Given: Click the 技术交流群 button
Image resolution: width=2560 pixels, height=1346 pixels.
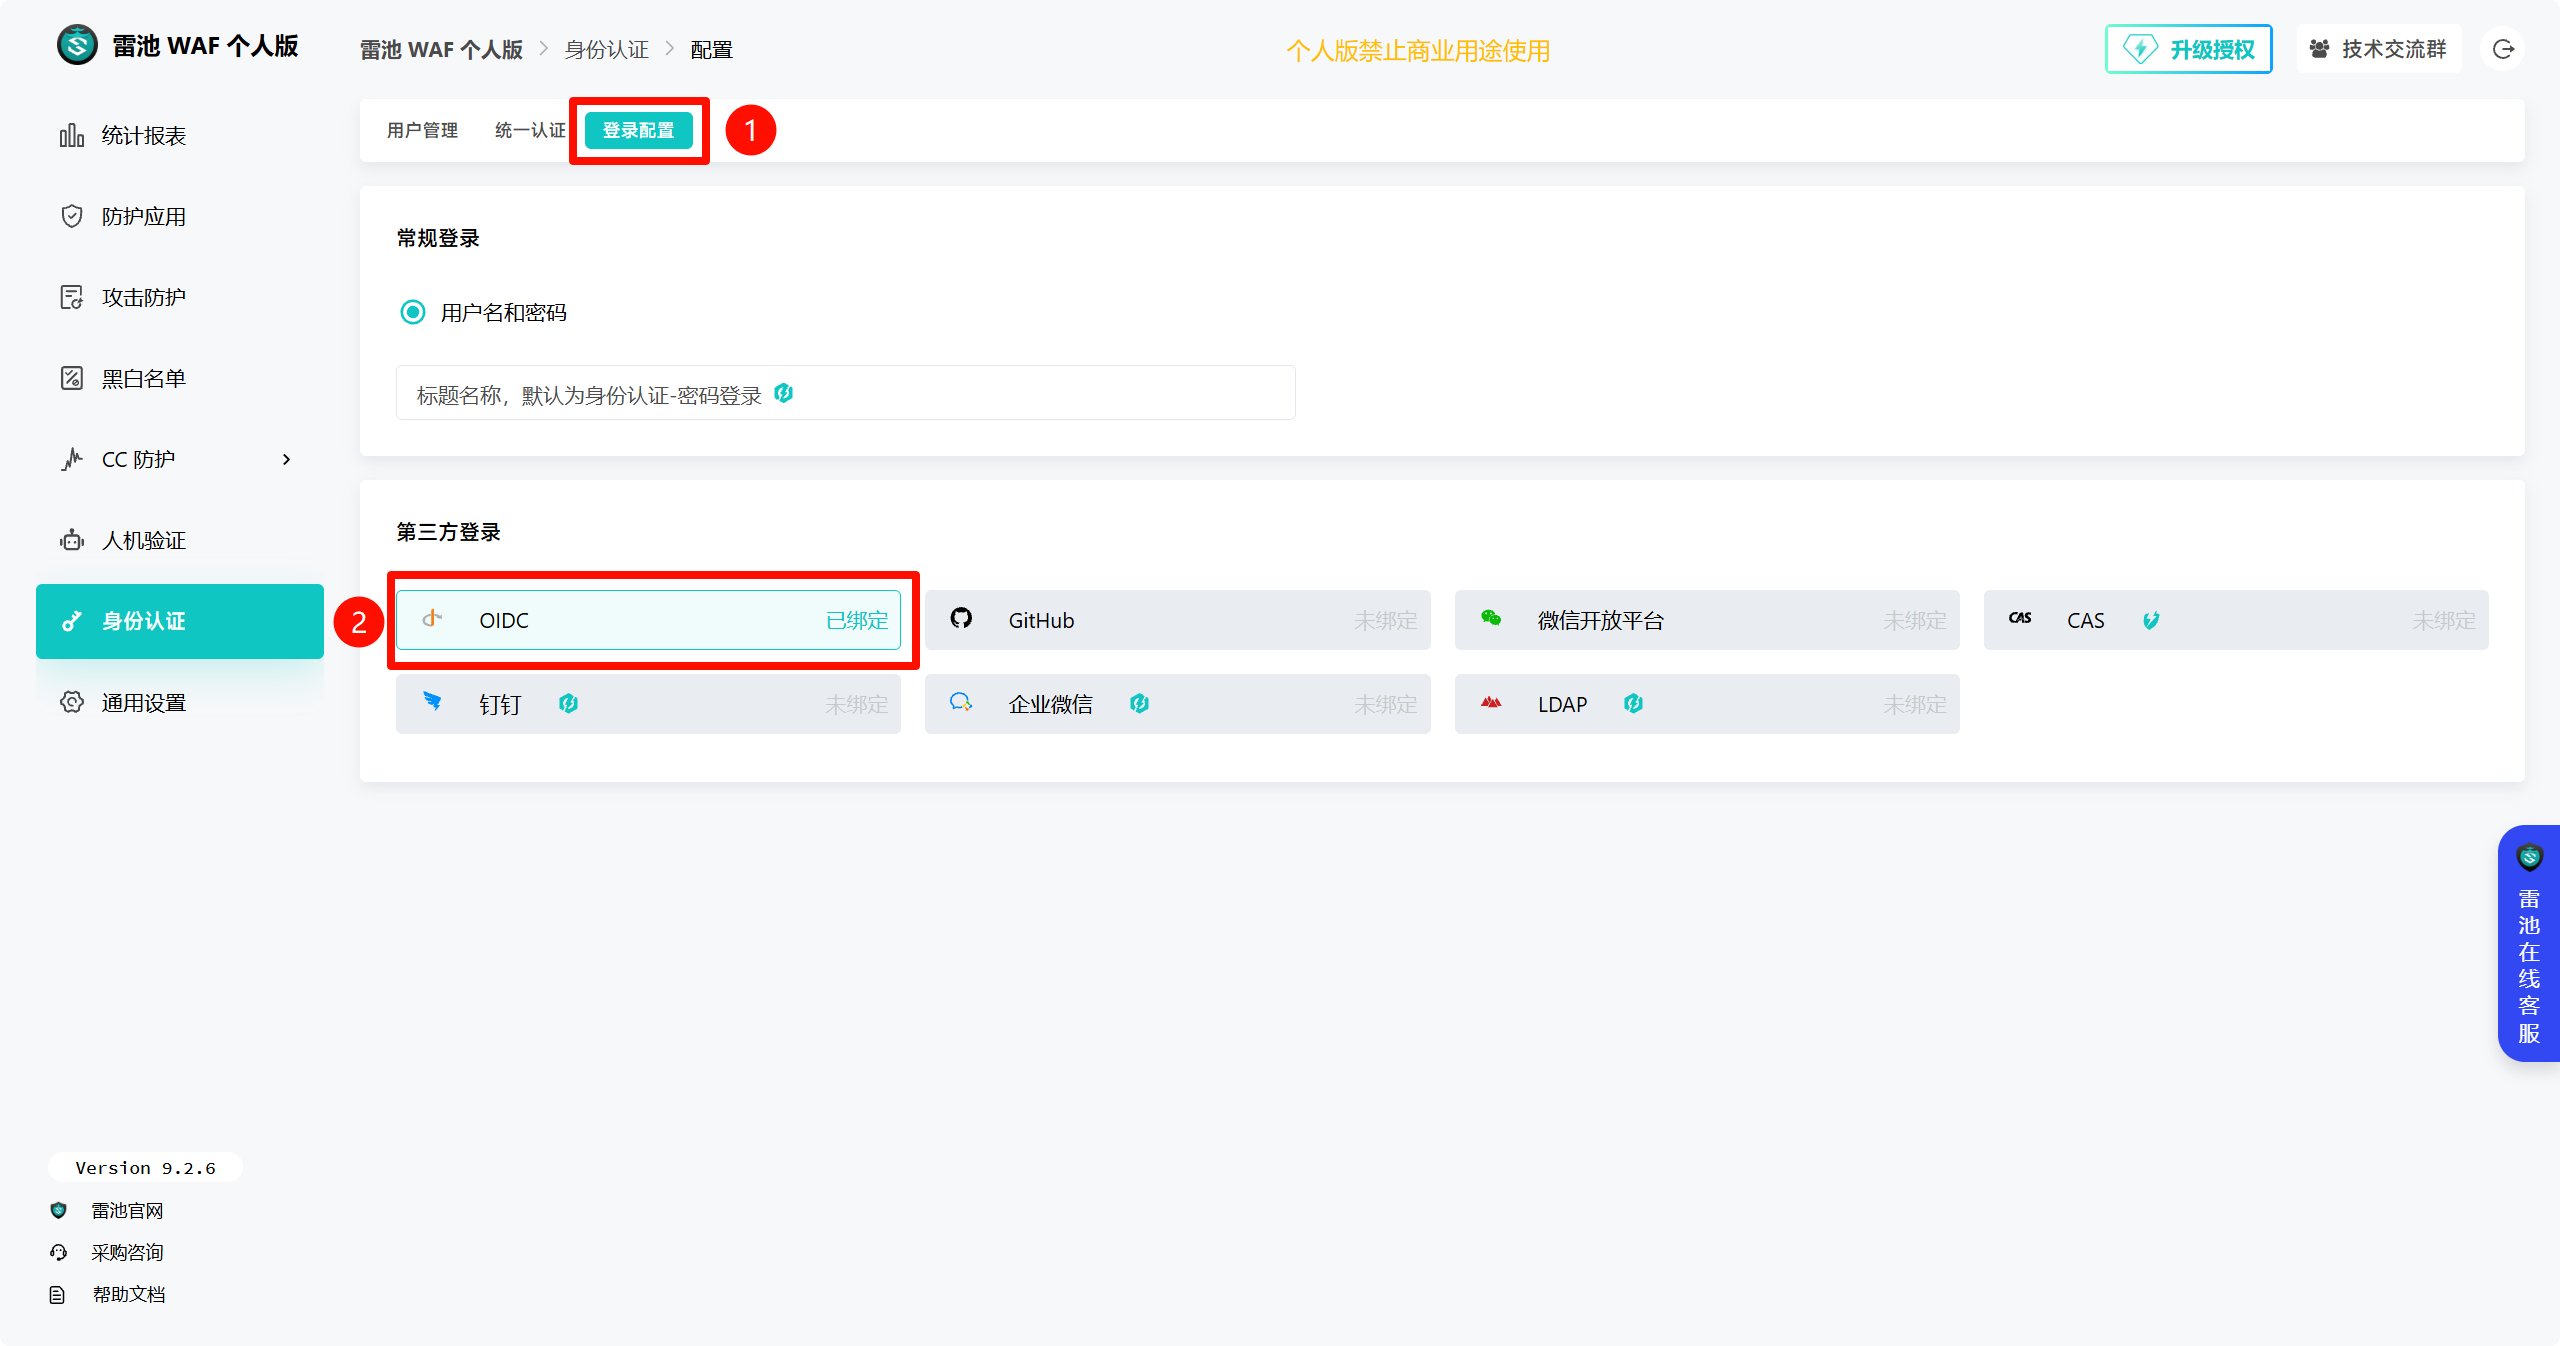Looking at the screenshot, I should tap(2378, 49).
